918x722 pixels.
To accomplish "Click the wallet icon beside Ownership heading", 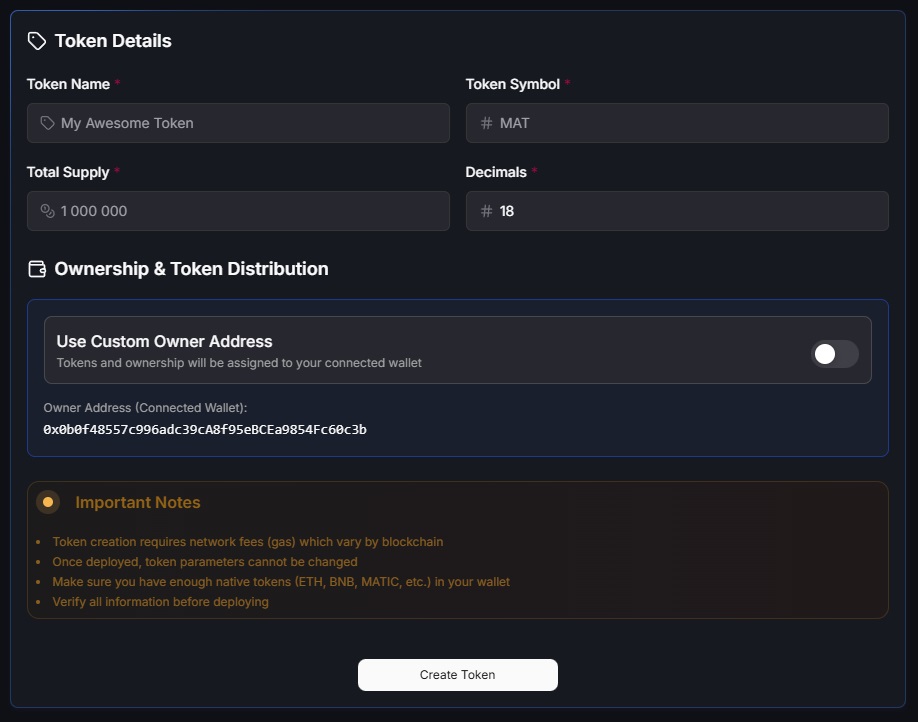I will point(37,269).
